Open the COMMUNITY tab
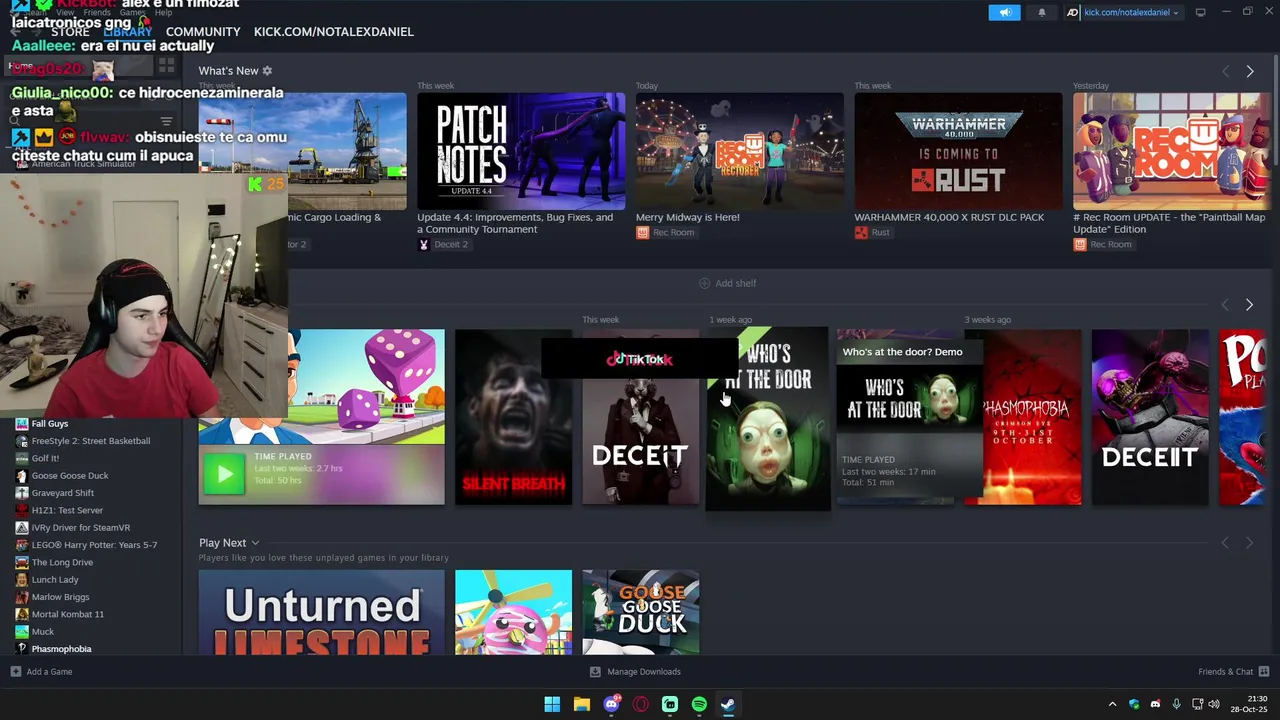The image size is (1280, 720). (x=203, y=32)
